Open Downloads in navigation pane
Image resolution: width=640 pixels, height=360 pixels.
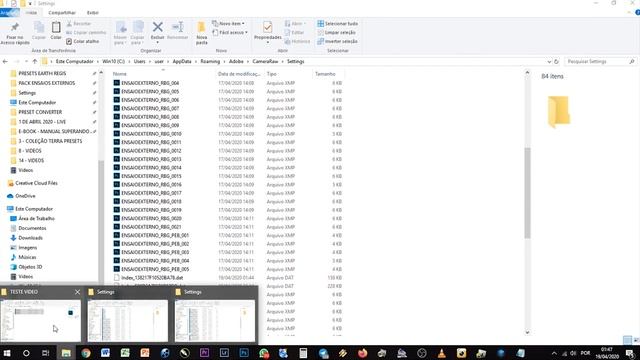click(x=30, y=238)
